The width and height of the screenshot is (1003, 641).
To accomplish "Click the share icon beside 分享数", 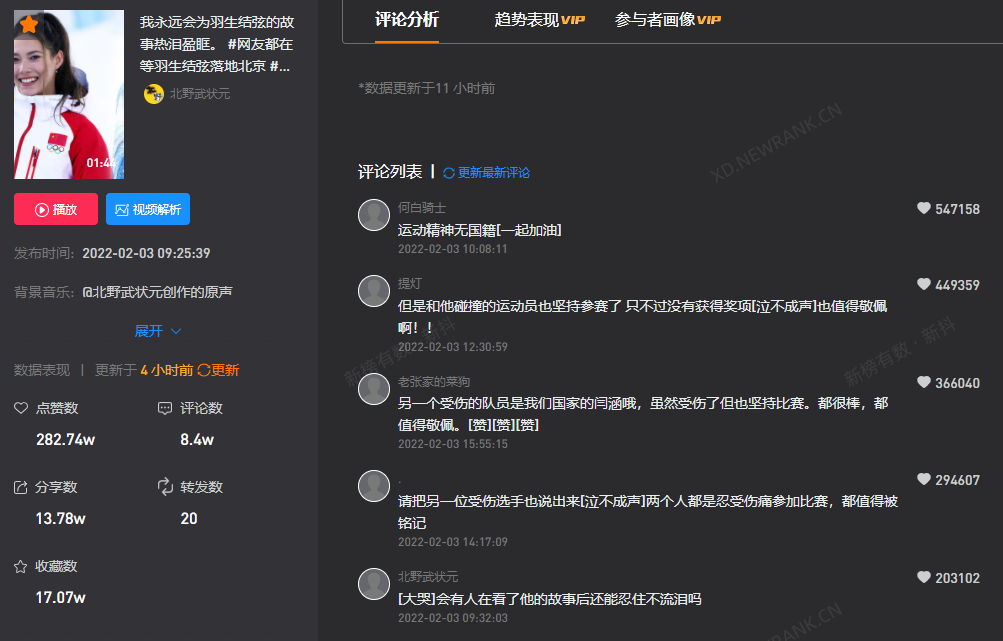I will 20,487.
